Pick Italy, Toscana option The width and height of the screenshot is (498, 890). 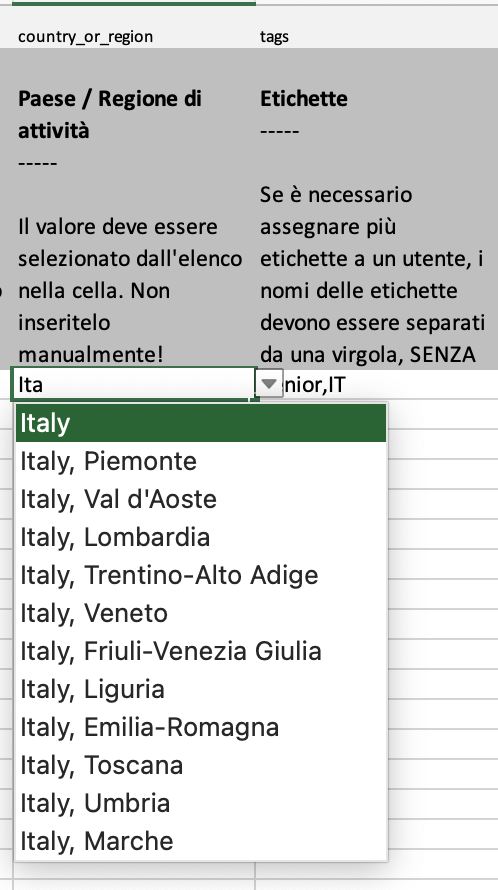(x=201, y=765)
